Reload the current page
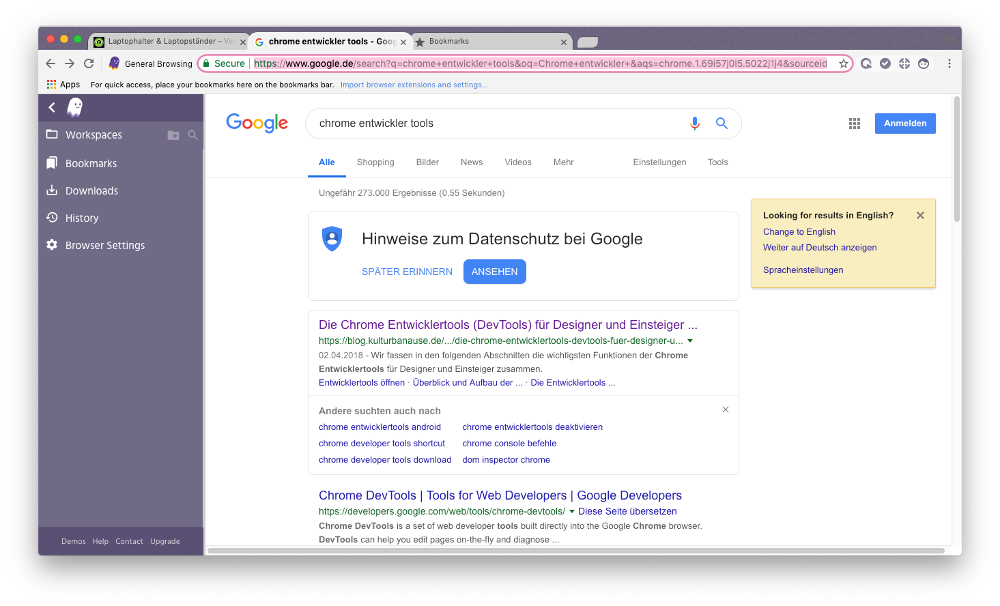The height and width of the screenshot is (606, 1000). click(x=89, y=64)
